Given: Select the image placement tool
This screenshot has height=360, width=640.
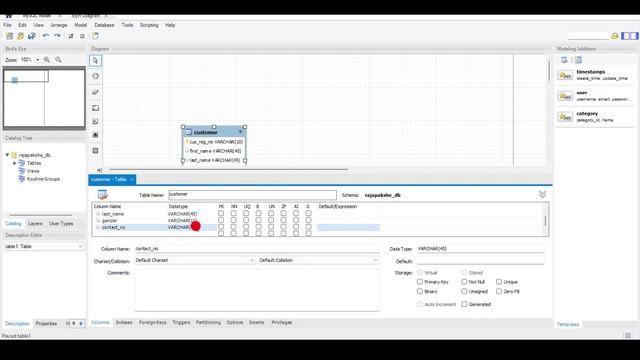Looking at the screenshot, I should (x=96, y=135).
